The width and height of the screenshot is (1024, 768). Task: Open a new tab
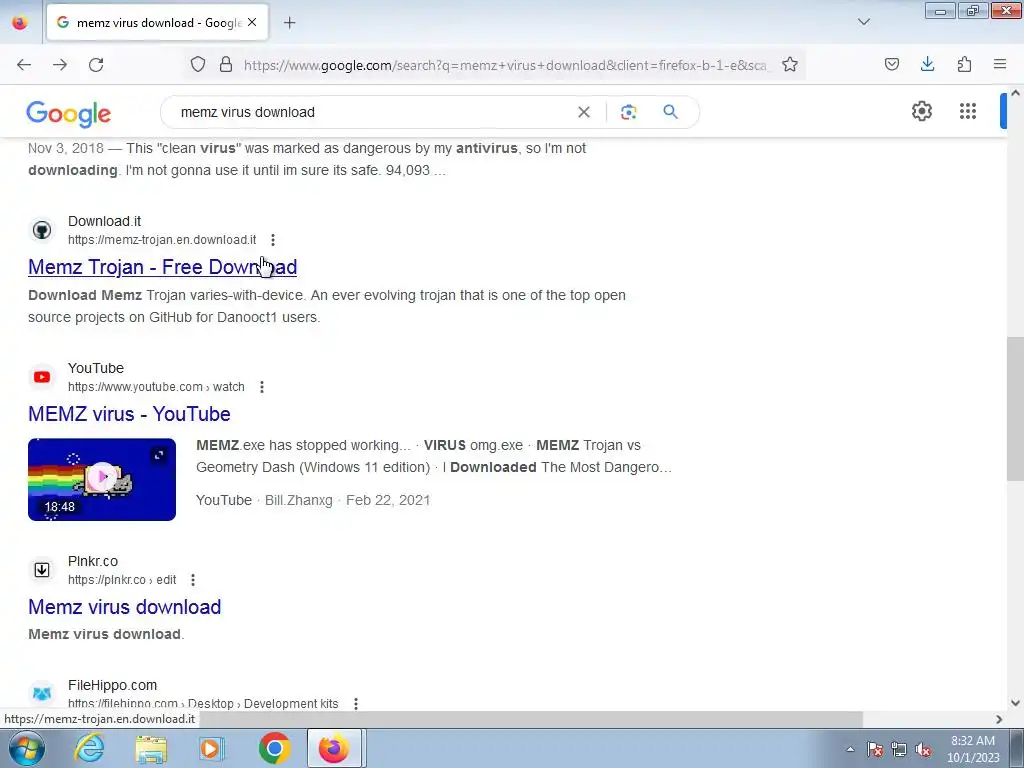[x=289, y=23]
